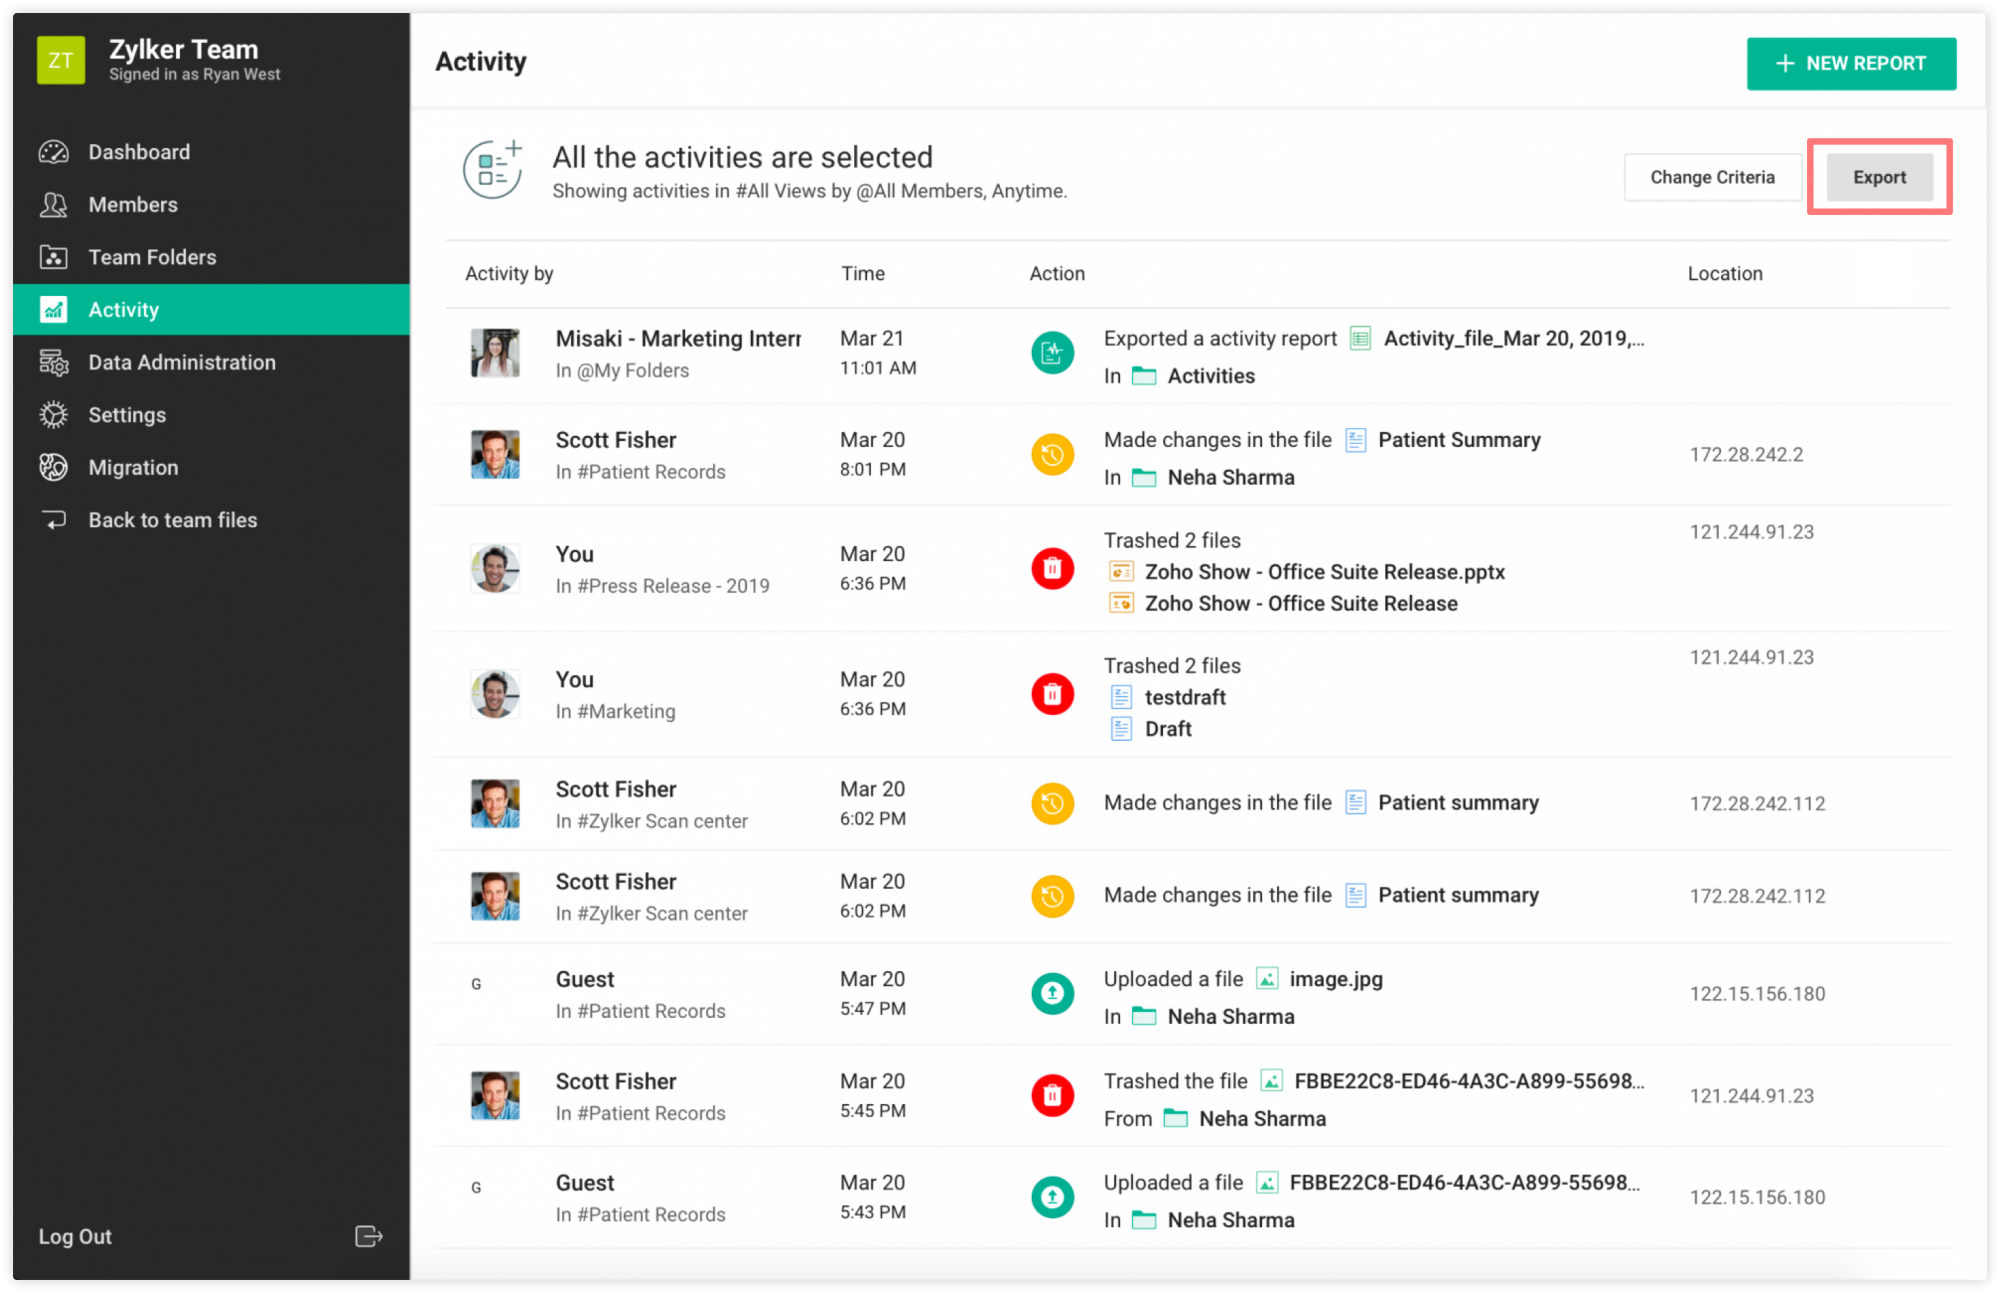This screenshot has width=2000, height=1293.
Task: Click the Settings gear icon
Action: [x=54, y=414]
